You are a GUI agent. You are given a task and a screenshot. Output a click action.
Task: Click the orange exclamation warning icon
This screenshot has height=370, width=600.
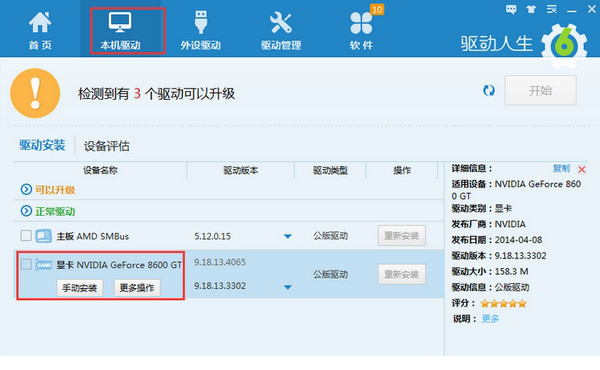35,93
